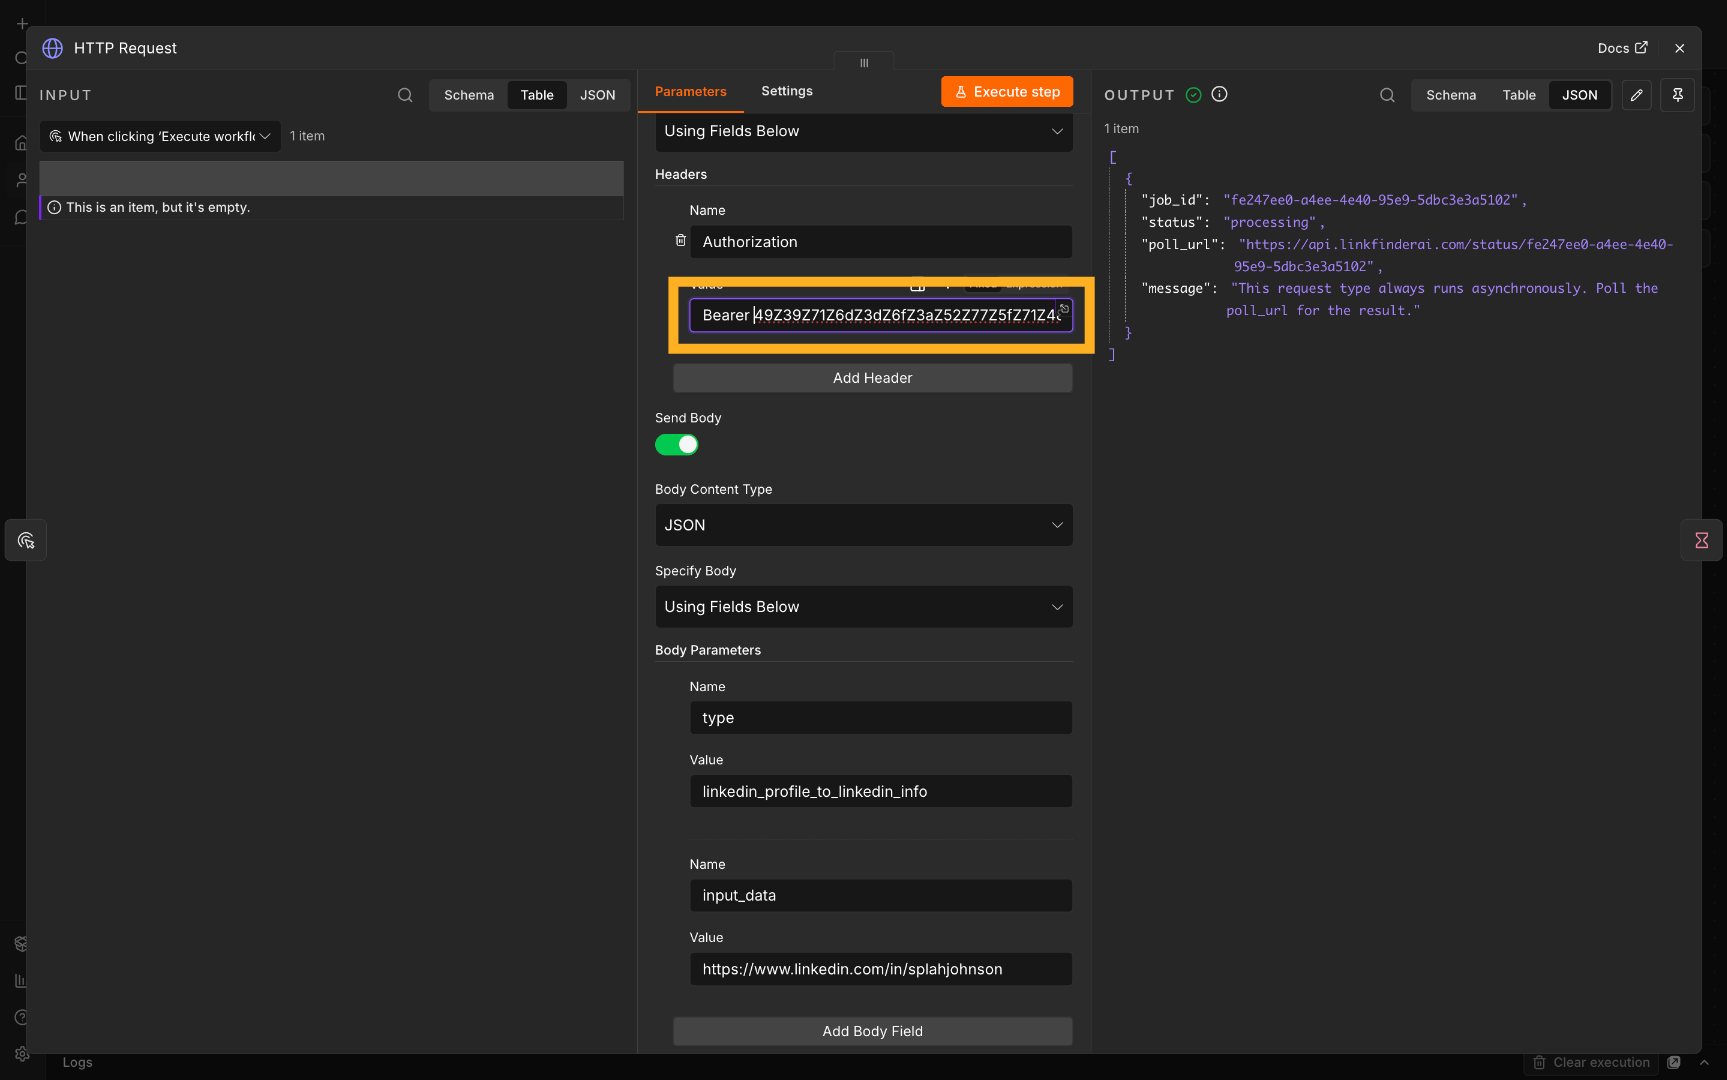Collapse the outer JSON array bracket
Screen dimensions: 1727x1080
(x=1112, y=157)
